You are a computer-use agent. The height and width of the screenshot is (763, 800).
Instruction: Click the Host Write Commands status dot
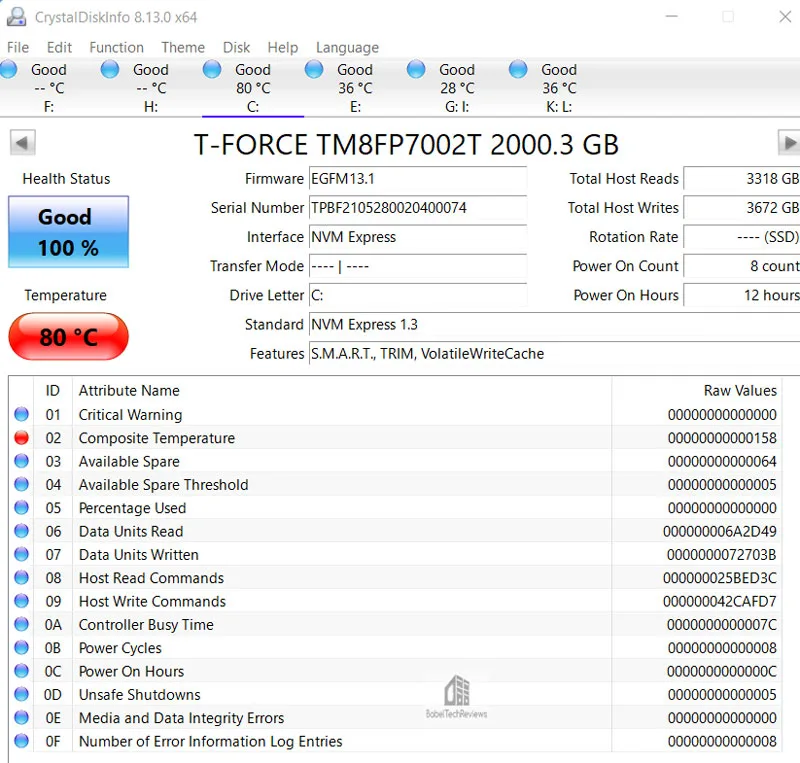21,601
